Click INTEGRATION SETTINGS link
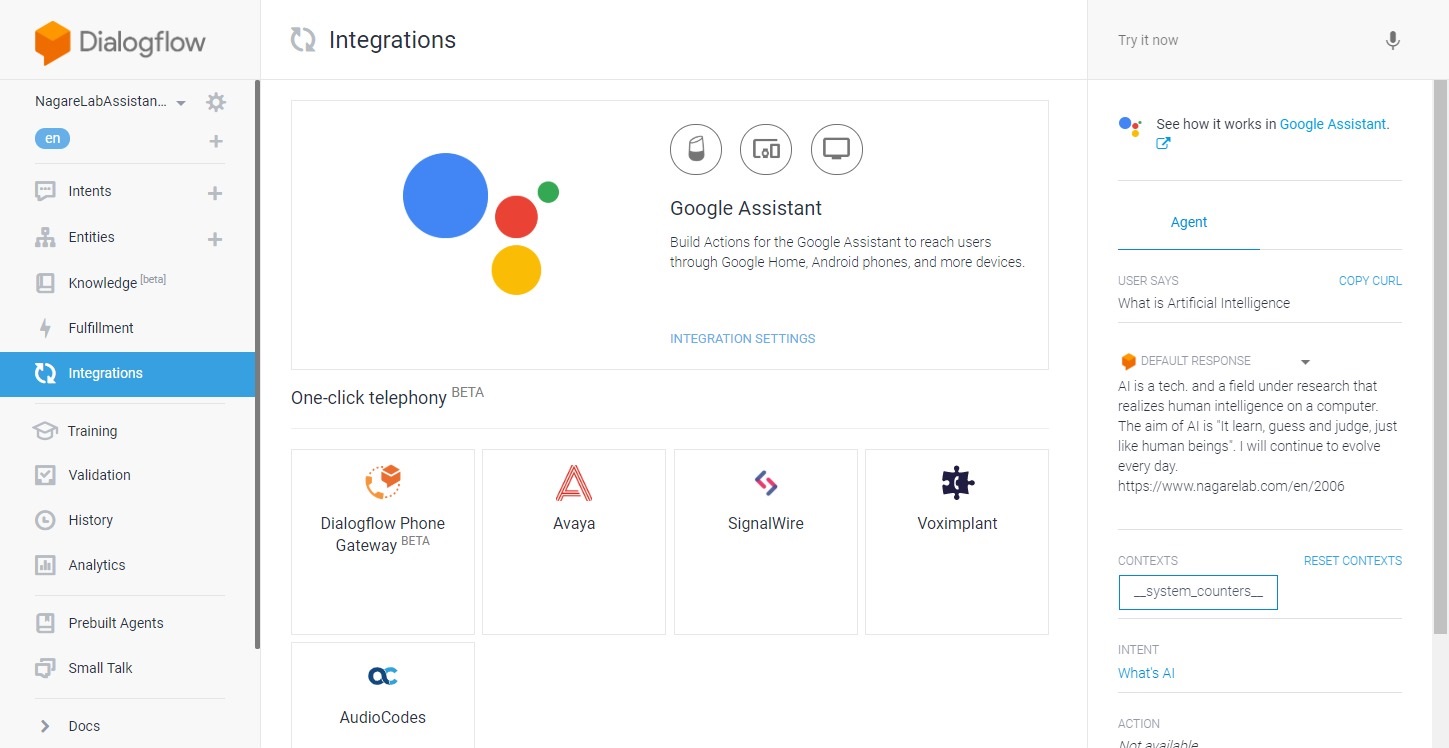 coord(742,339)
